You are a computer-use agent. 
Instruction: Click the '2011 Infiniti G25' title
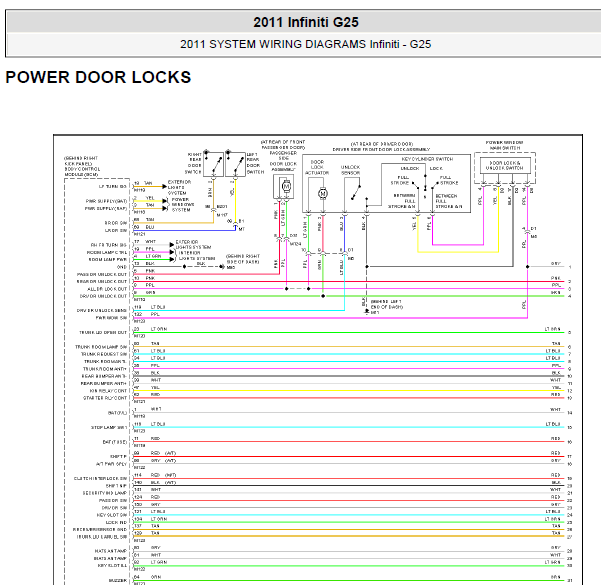[x=306, y=22]
